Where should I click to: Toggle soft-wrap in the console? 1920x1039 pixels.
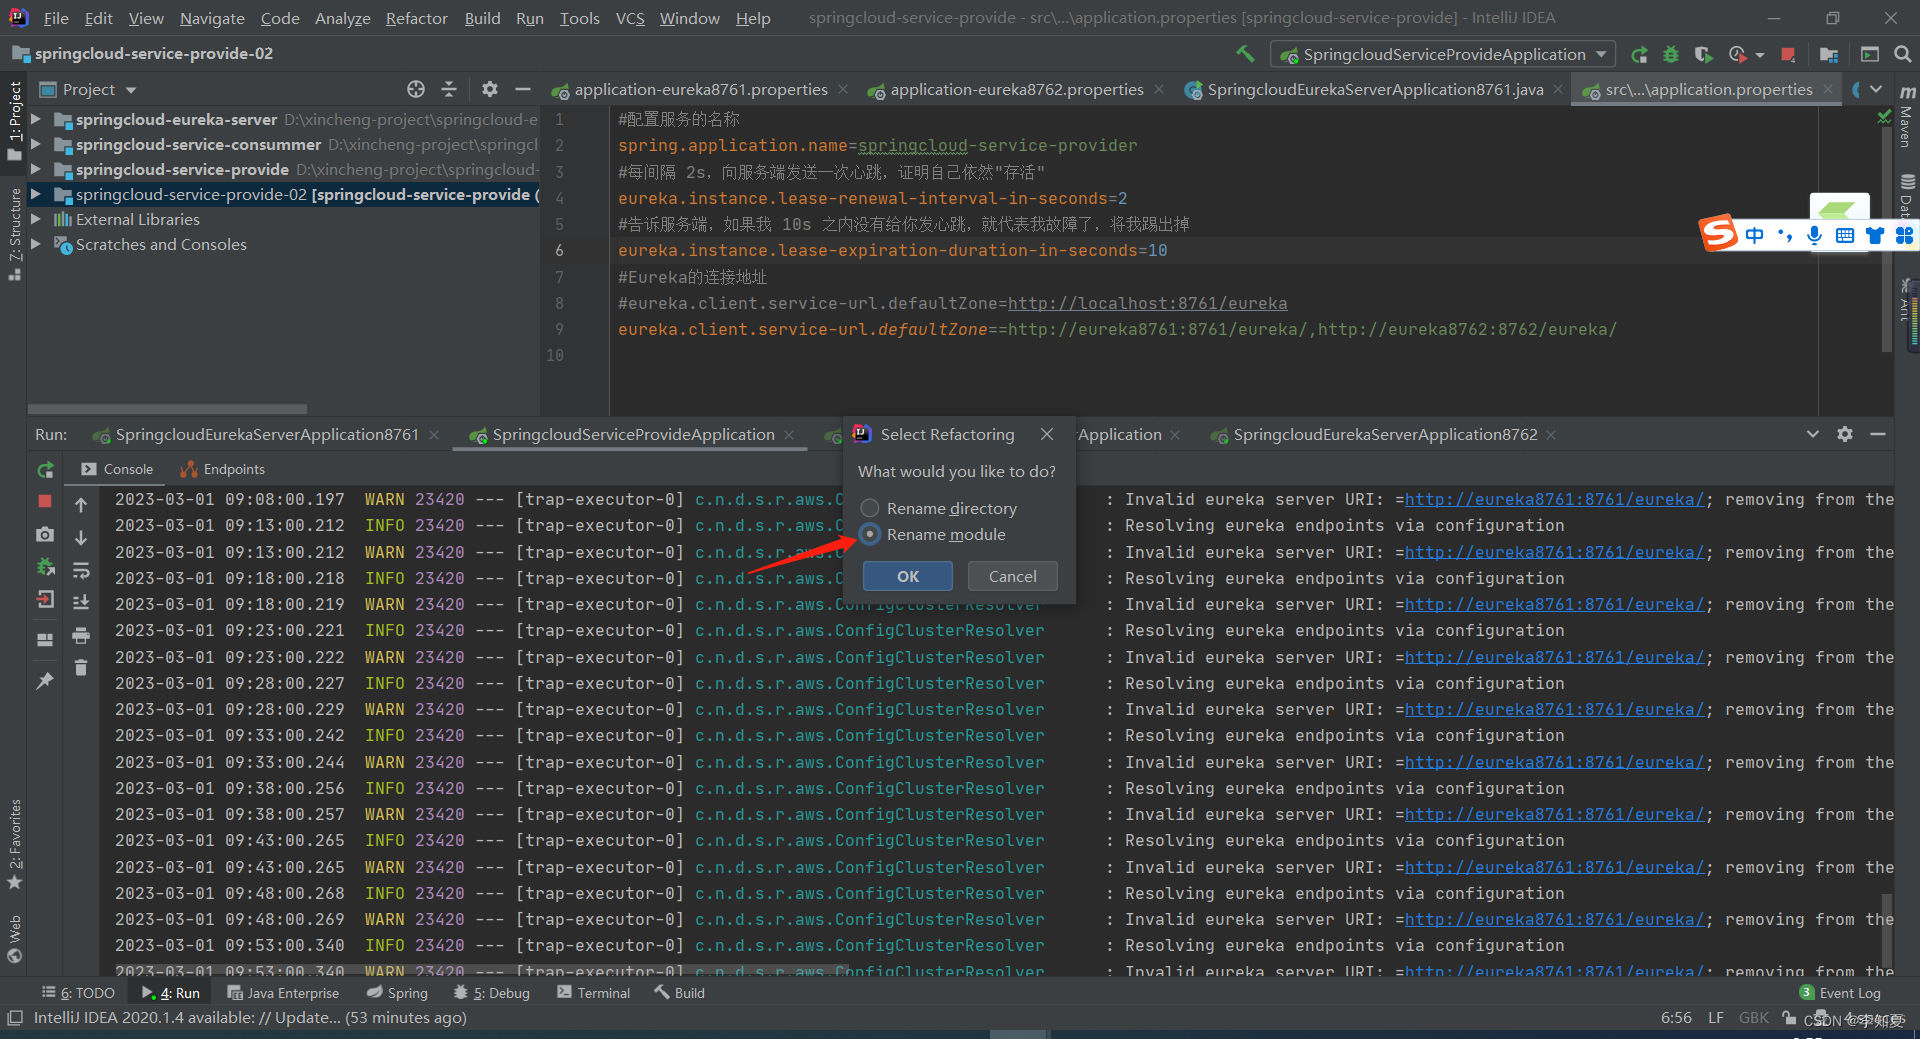(x=81, y=570)
